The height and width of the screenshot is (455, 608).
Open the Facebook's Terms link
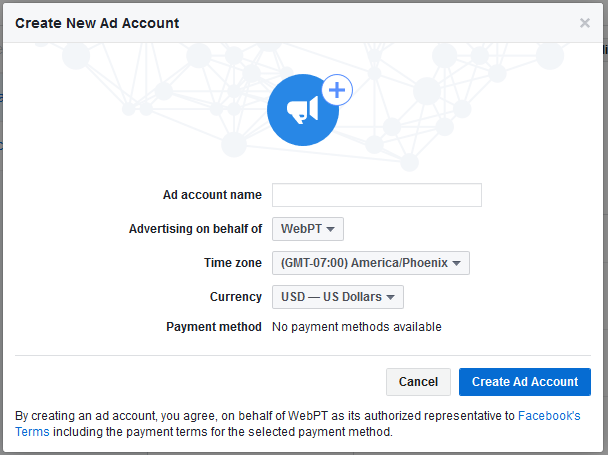tap(549, 416)
